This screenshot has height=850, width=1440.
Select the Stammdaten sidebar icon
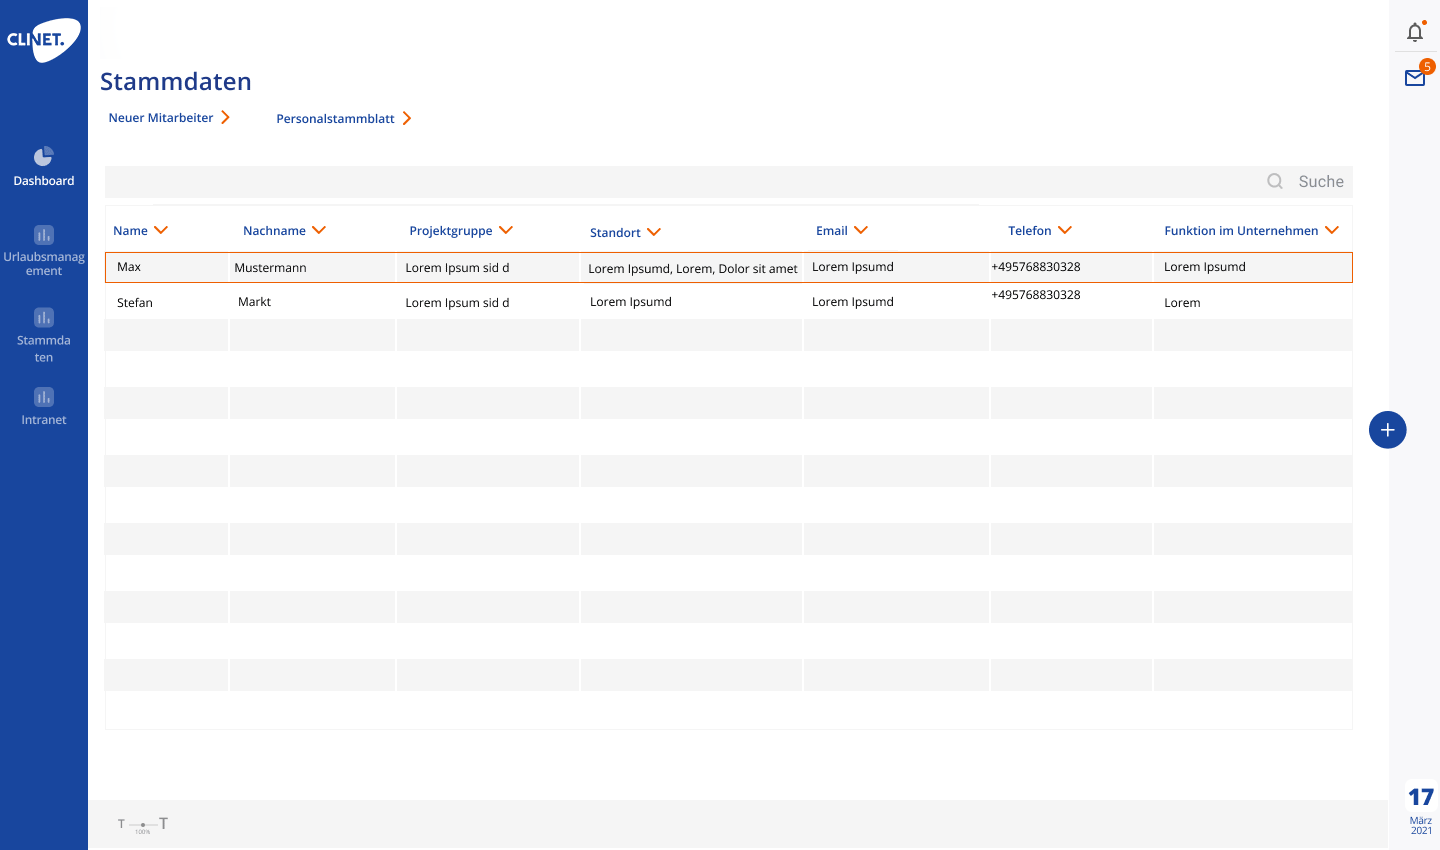click(x=44, y=319)
